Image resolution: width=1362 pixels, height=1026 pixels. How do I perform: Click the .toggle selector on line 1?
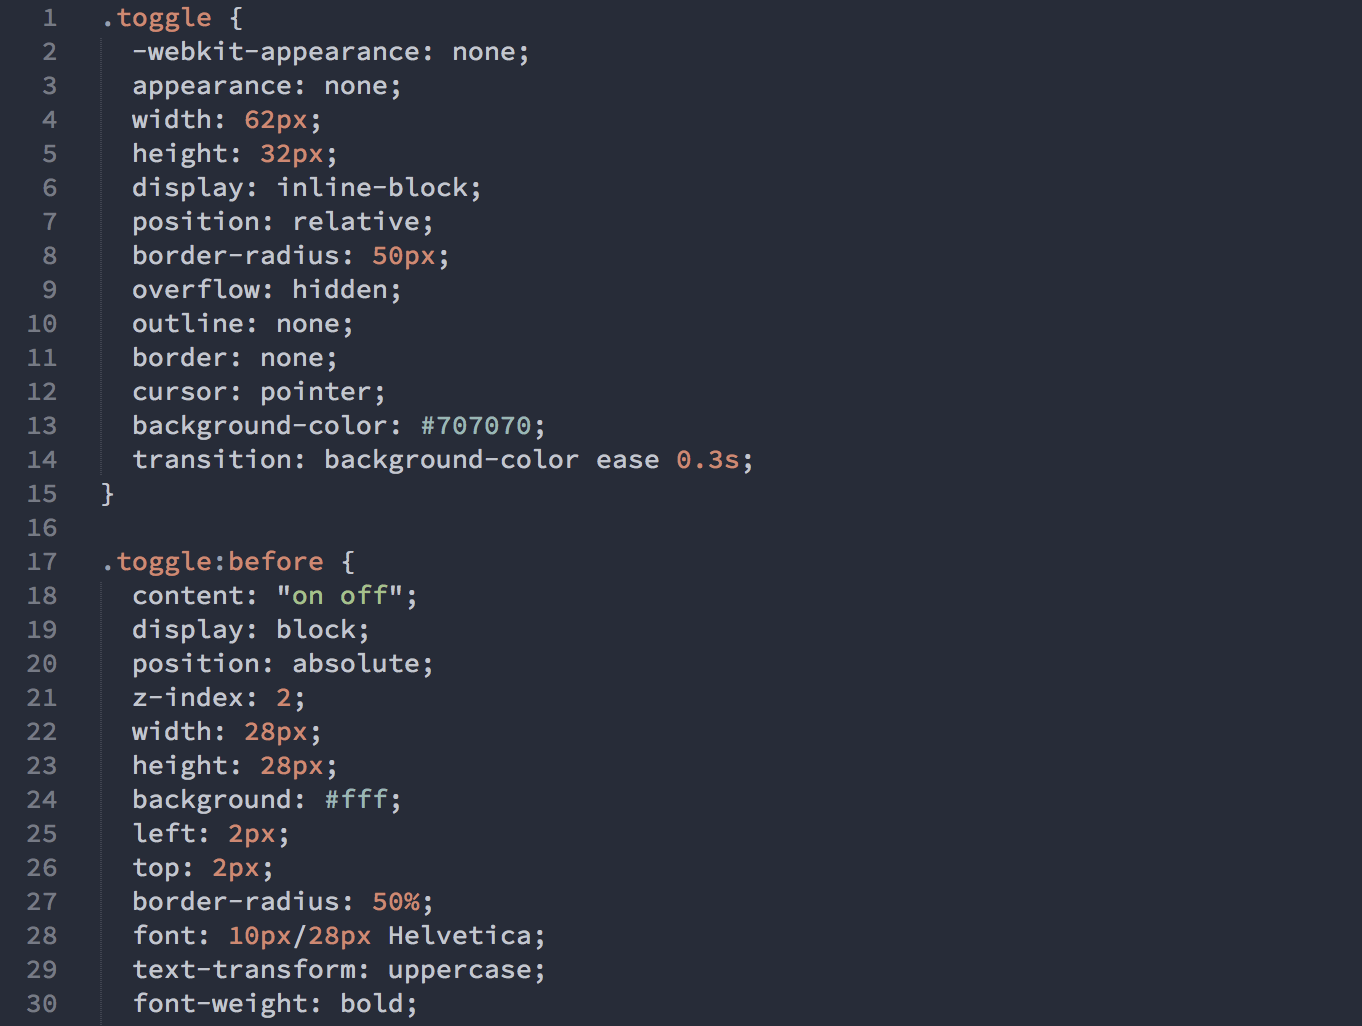pos(158,18)
